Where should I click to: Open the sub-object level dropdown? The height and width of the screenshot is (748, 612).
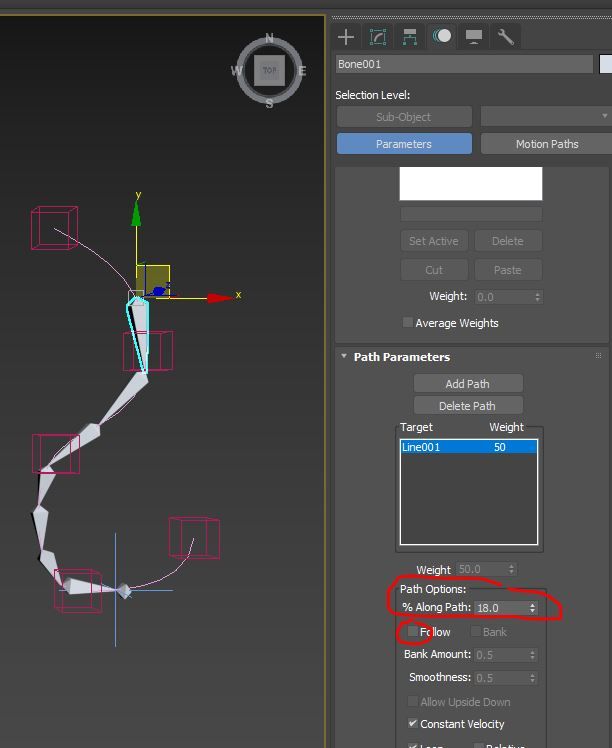[x=546, y=116]
